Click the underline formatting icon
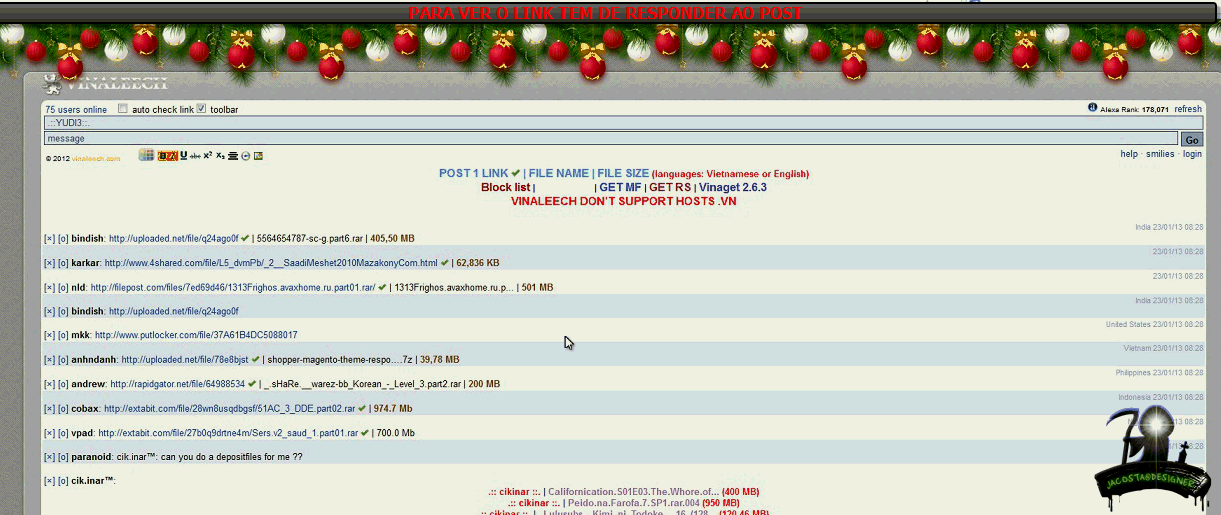 pos(184,156)
